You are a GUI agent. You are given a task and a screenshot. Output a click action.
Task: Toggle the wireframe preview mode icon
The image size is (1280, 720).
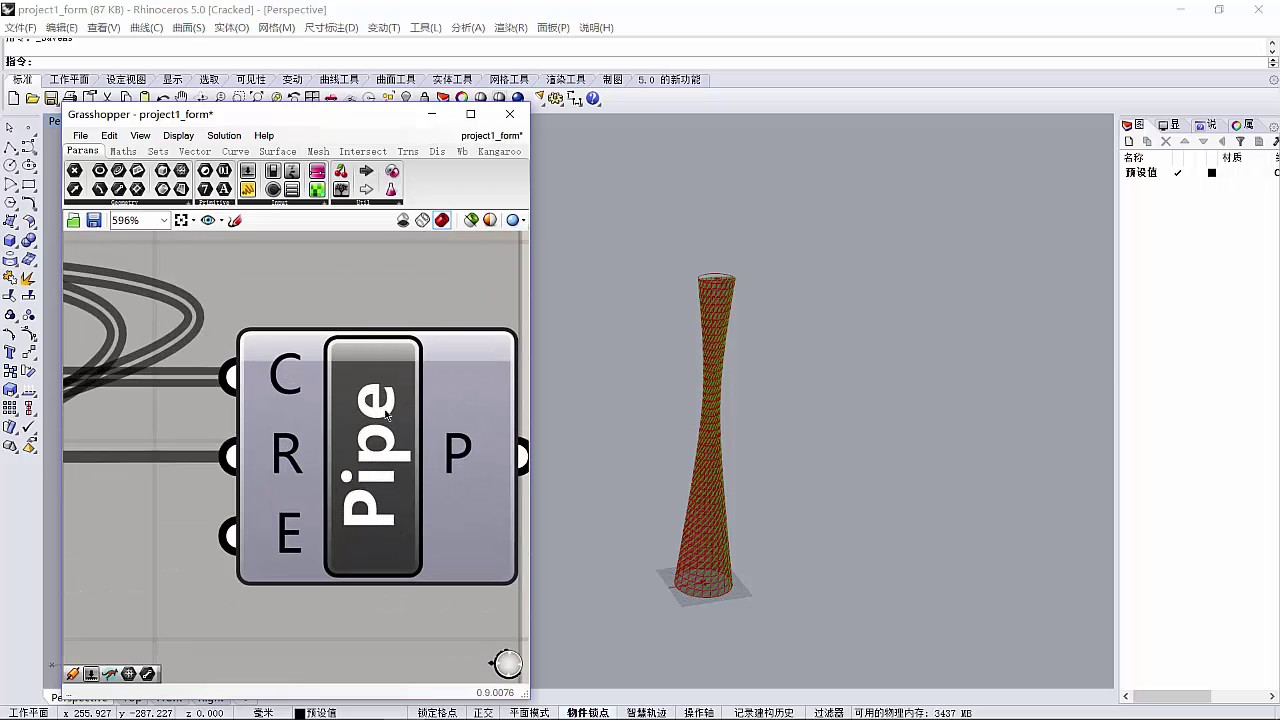pos(422,220)
